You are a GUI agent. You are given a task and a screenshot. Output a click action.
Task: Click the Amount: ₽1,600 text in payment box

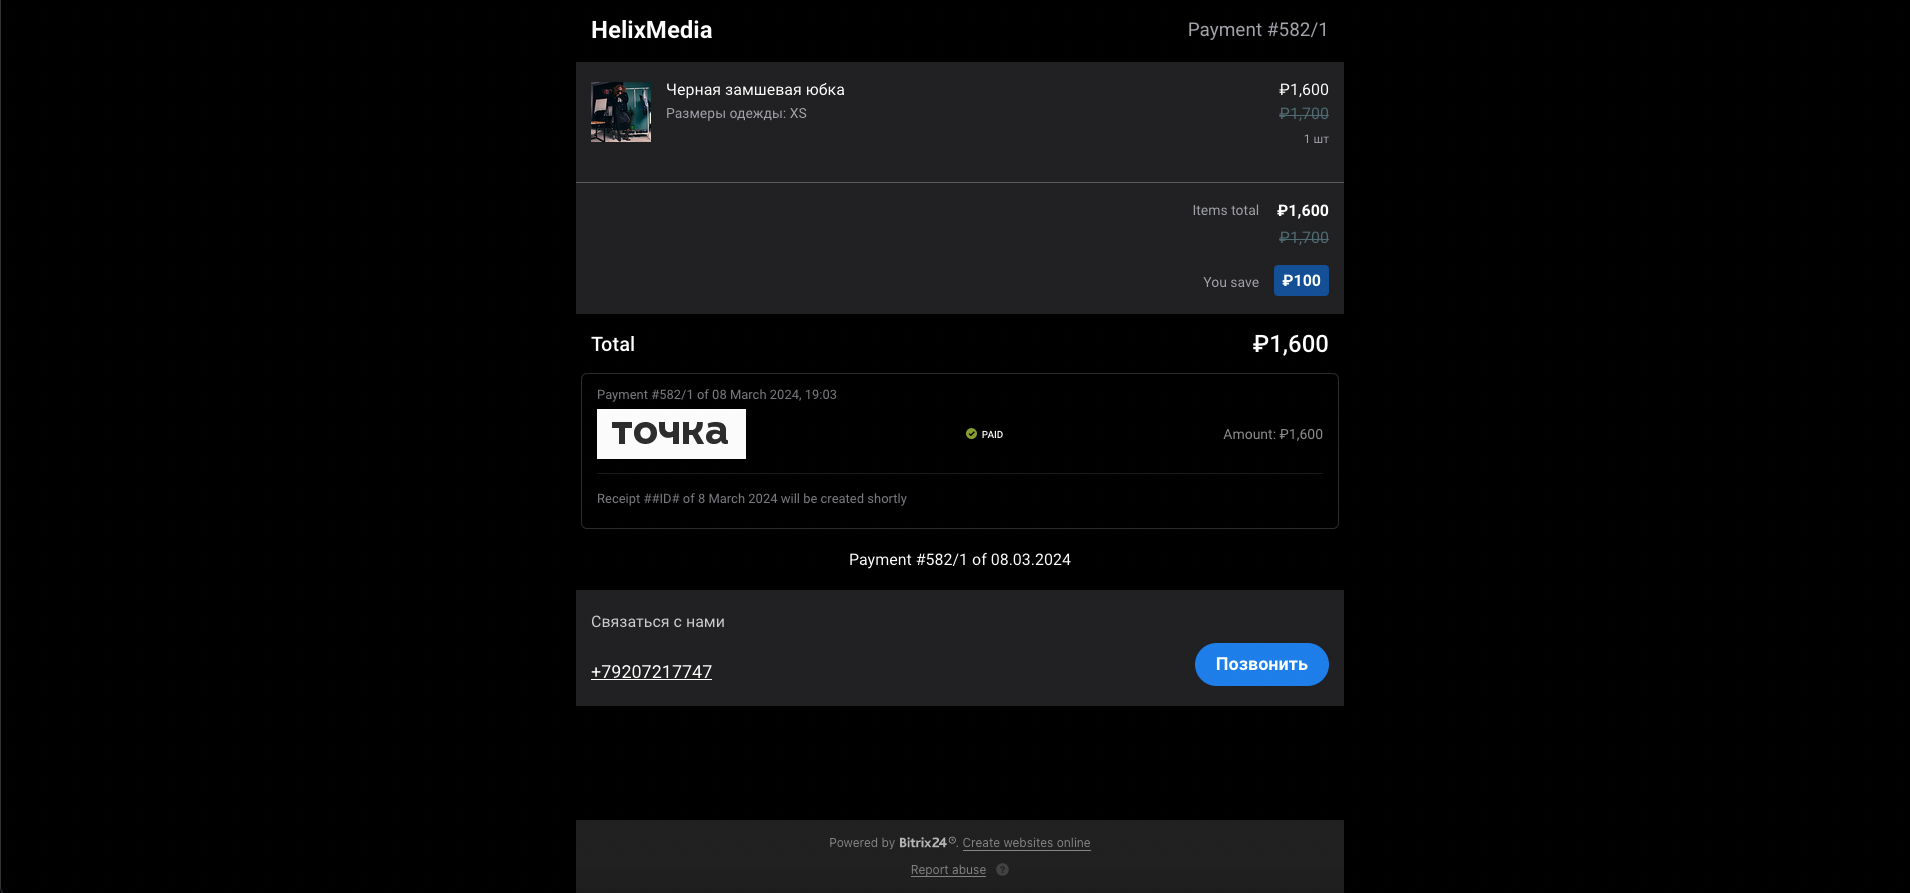1272,434
